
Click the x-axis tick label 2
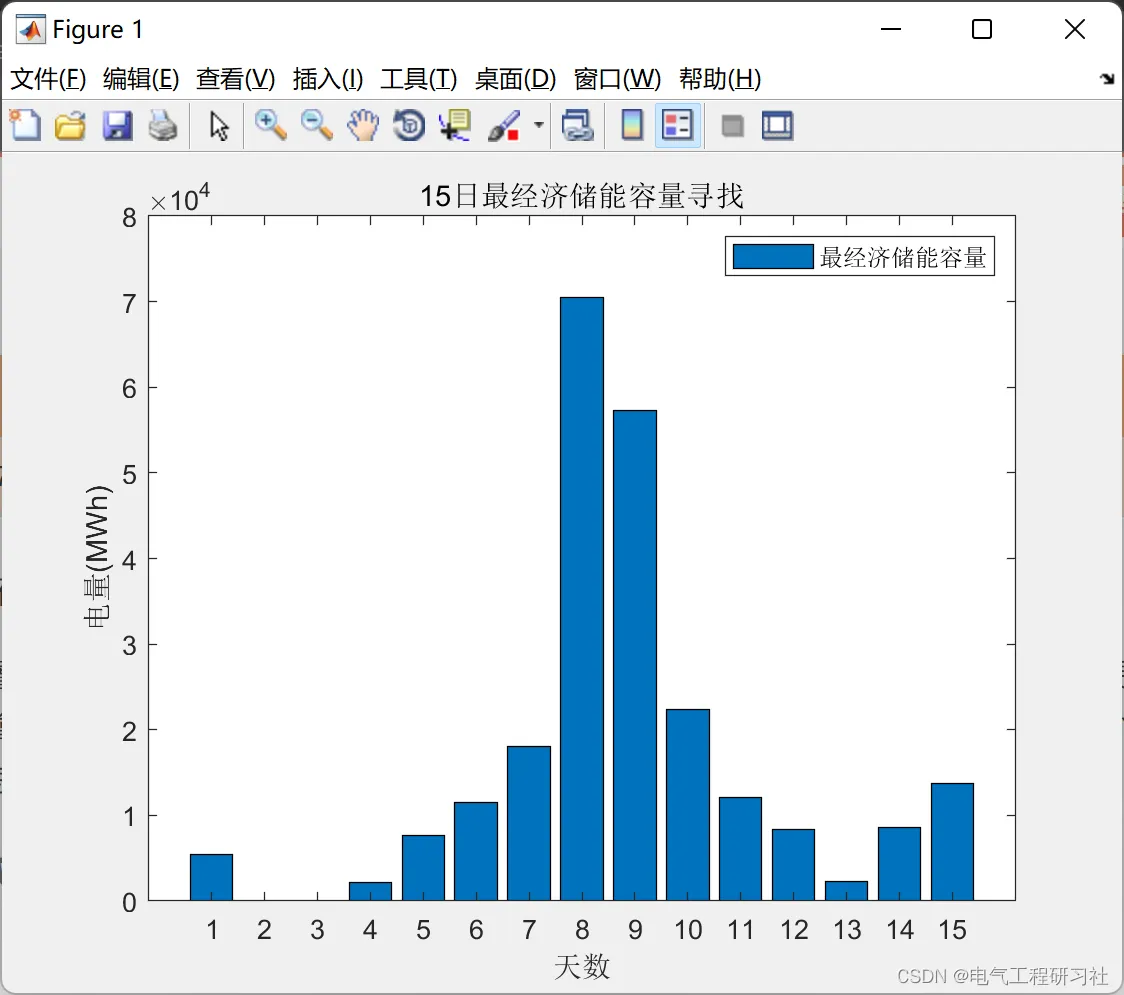click(265, 930)
